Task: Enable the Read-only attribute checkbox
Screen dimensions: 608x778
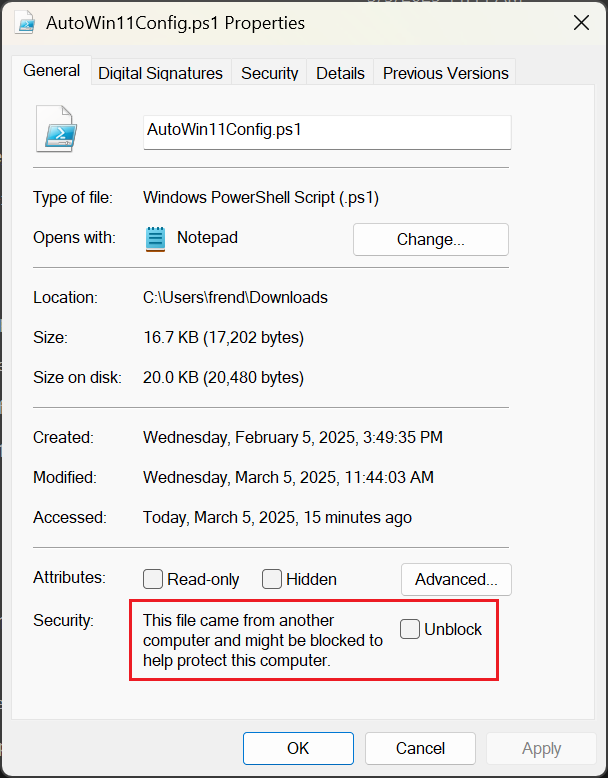Action: [x=153, y=579]
